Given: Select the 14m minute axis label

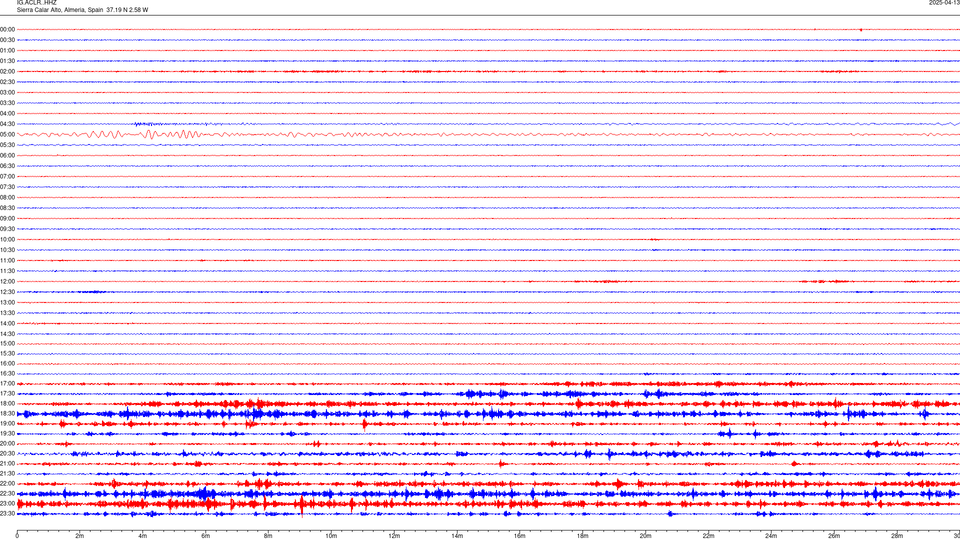Looking at the screenshot, I should [457, 536].
